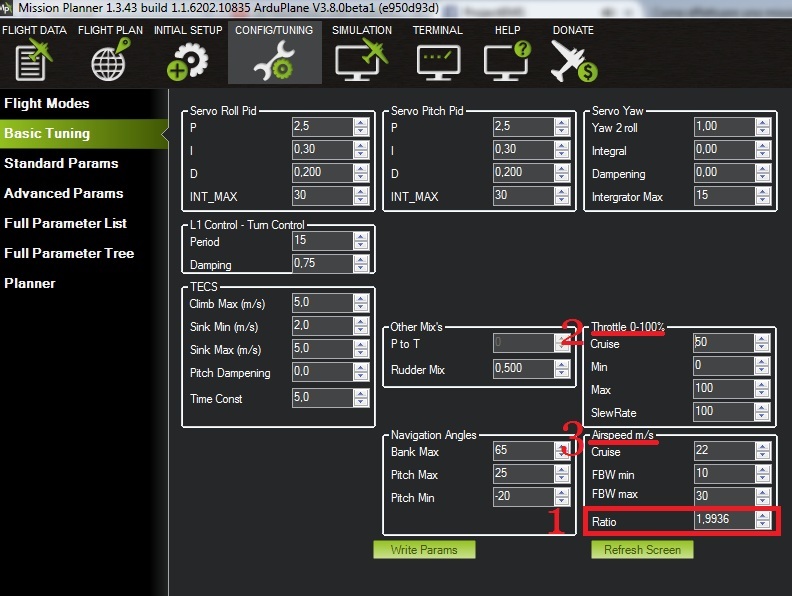Click Servo Roll Pid P value field
This screenshot has width=792, height=596.
tap(322, 126)
